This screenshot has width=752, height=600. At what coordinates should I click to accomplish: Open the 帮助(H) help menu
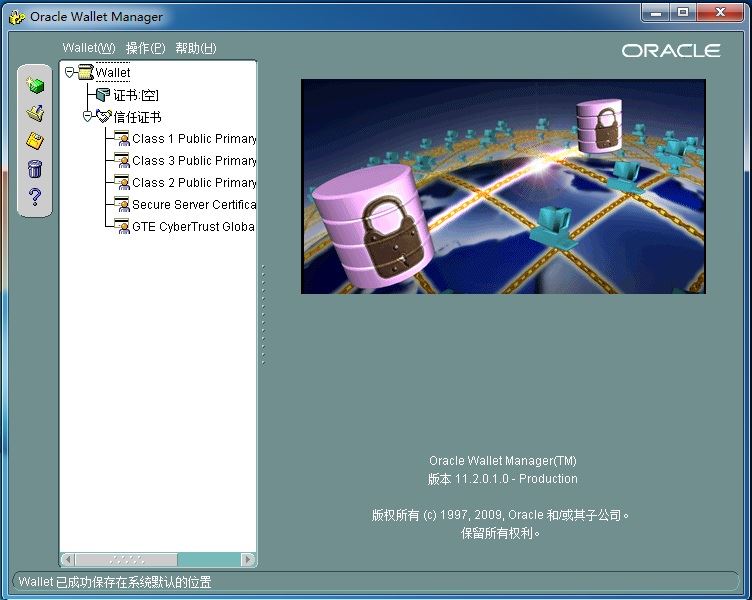[196, 48]
